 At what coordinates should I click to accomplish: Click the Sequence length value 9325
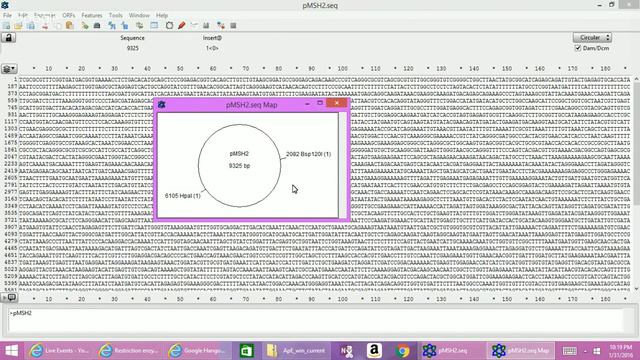(133, 48)
